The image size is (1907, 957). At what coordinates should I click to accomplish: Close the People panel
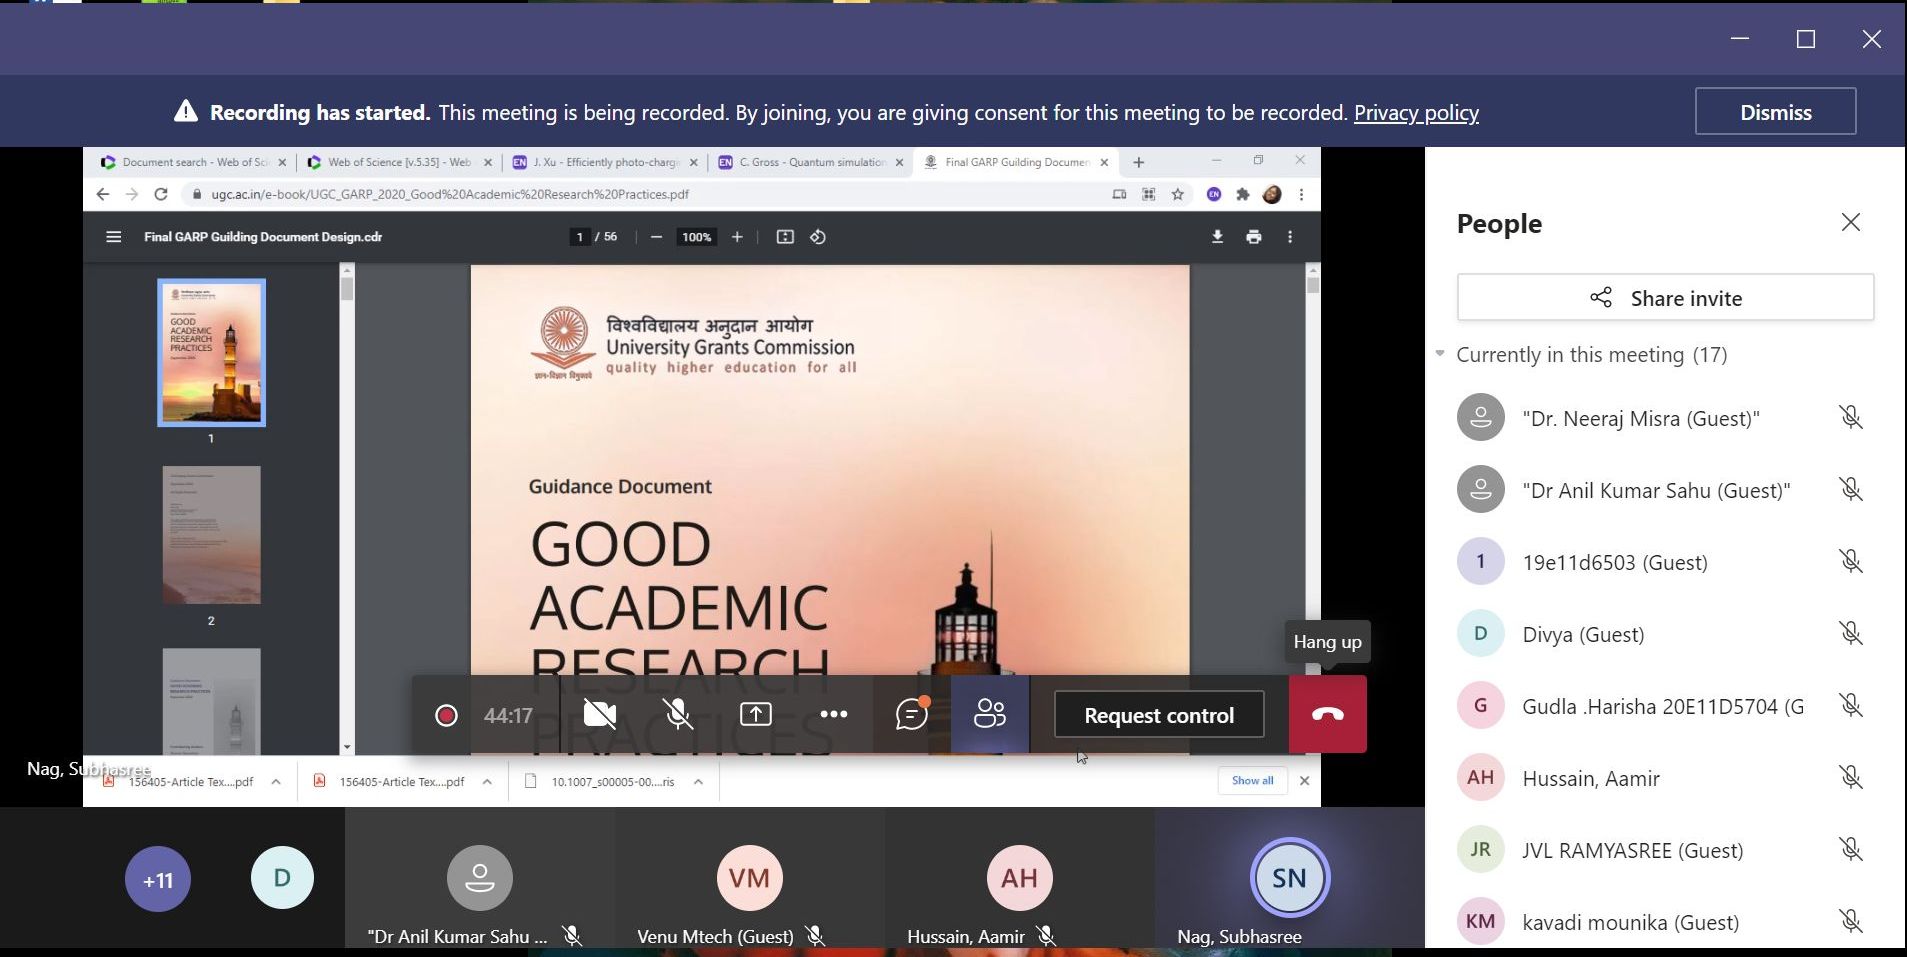tap(1850, 222)
